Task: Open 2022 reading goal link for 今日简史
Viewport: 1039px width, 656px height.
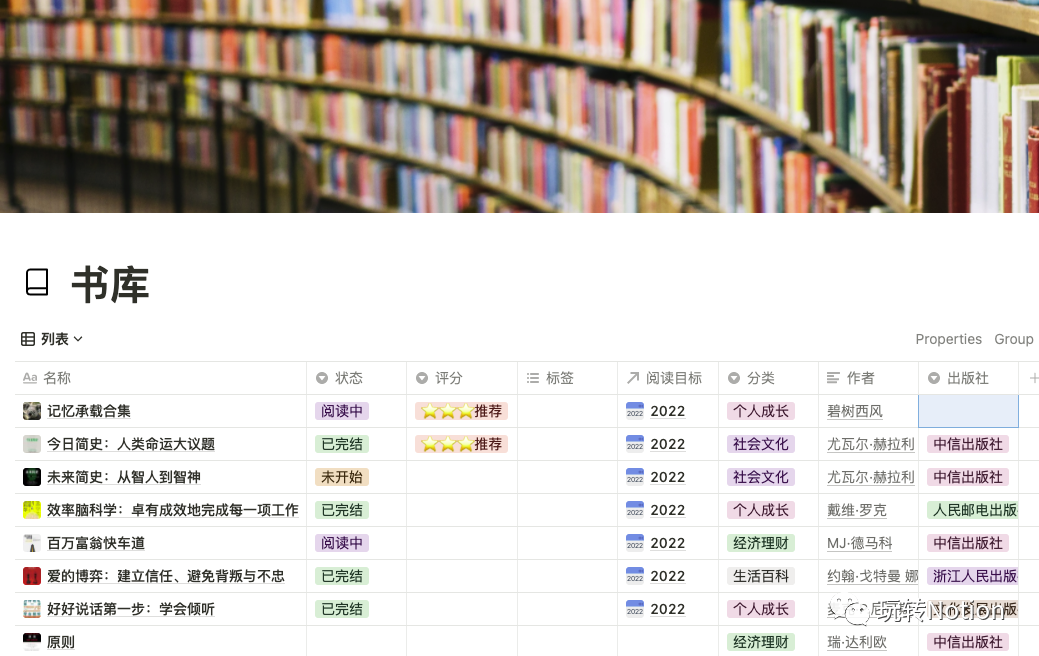Action: (x=666, y=444)
